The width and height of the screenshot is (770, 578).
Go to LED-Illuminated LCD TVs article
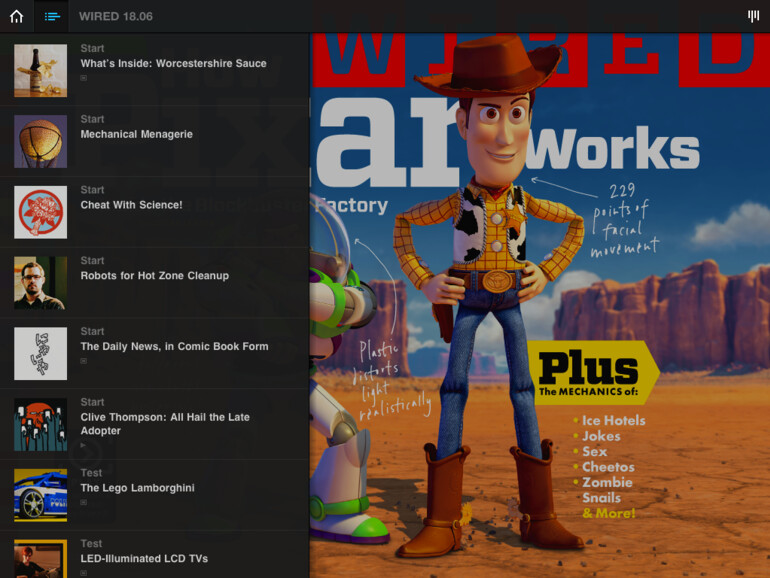[x=144, y=558]
